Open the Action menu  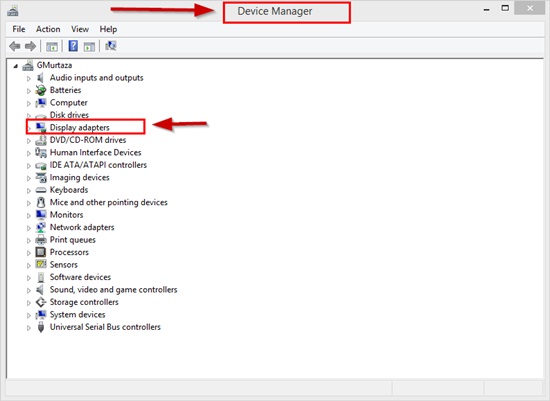coord(48,29)
